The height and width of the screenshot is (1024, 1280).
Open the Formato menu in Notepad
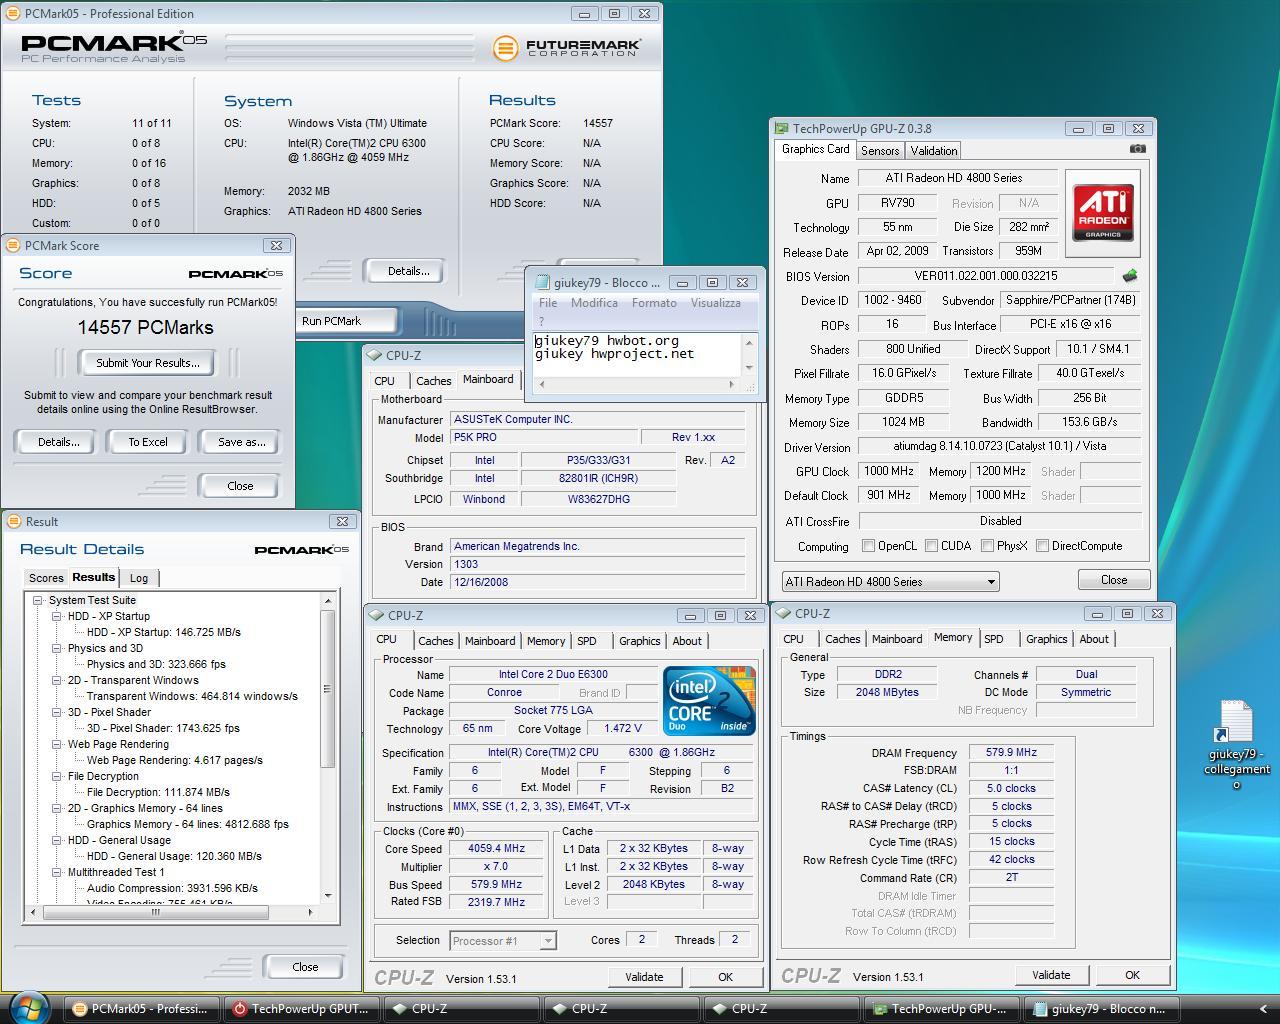654,303
